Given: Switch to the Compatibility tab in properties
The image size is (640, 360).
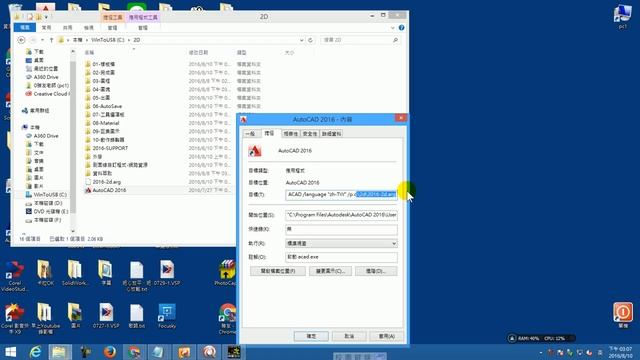Looking at the screenshot, I should click(x=291, y=134).
